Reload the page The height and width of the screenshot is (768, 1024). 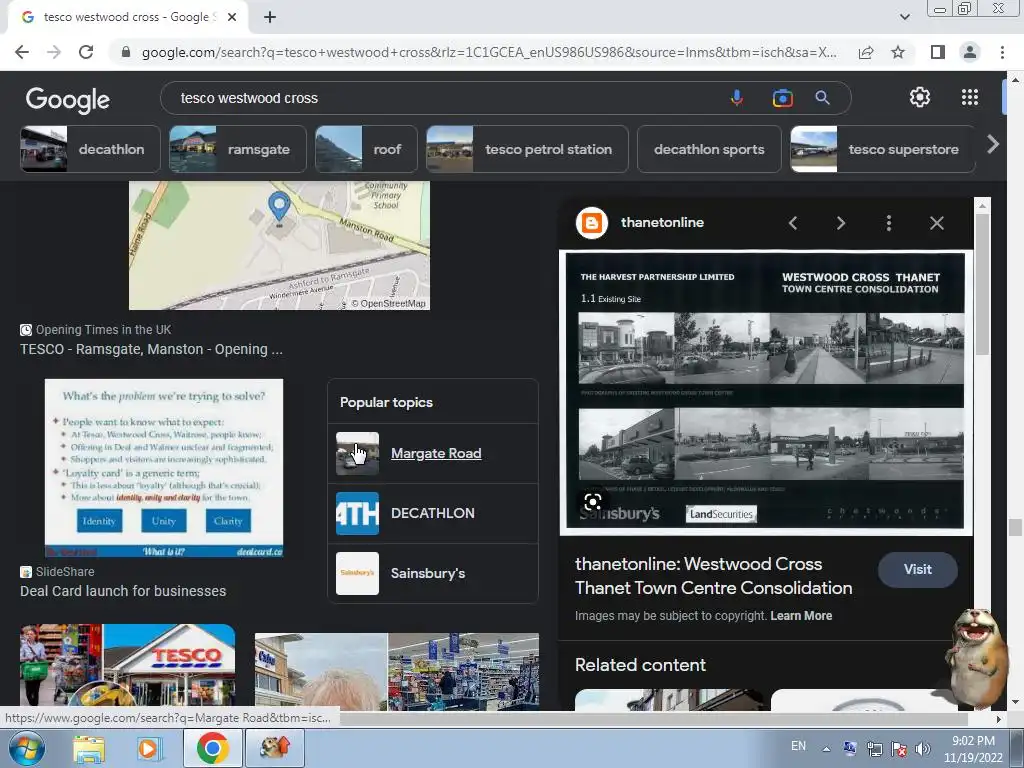pos(86,52)
